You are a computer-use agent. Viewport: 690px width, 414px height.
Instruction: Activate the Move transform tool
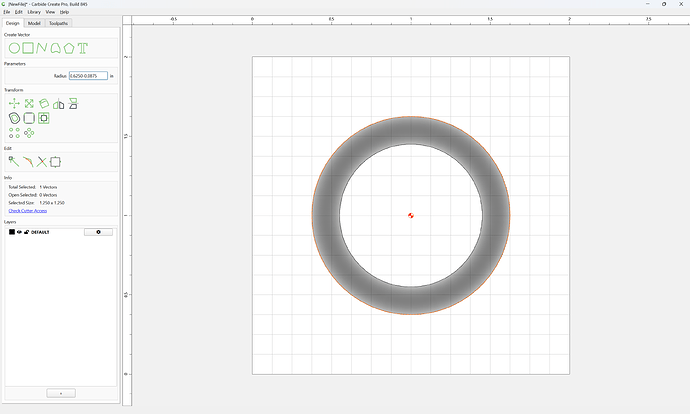[x=14, y=104]
